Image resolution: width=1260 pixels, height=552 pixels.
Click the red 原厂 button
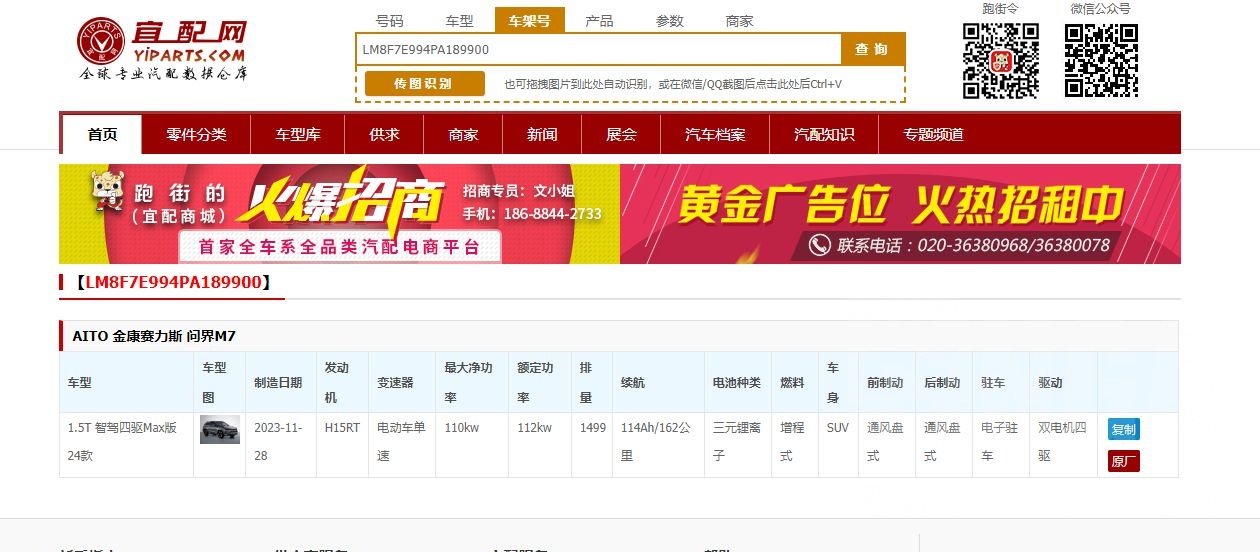pos(1123,461)
